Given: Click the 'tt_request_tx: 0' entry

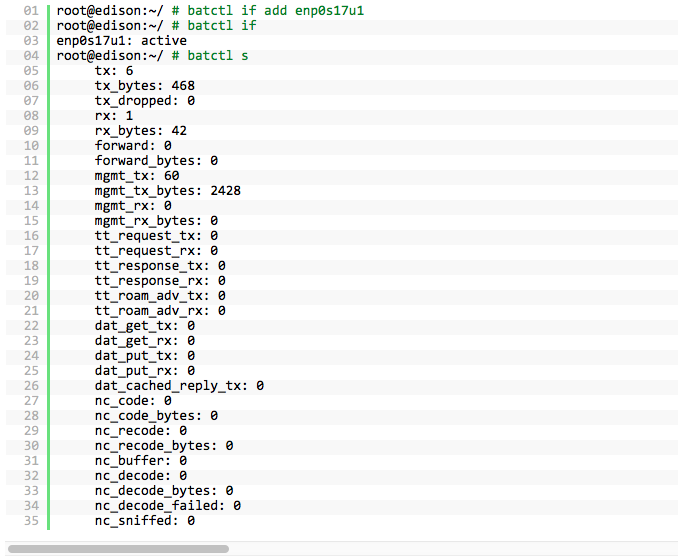Looking at the screenshot, I should pos(157,236).
